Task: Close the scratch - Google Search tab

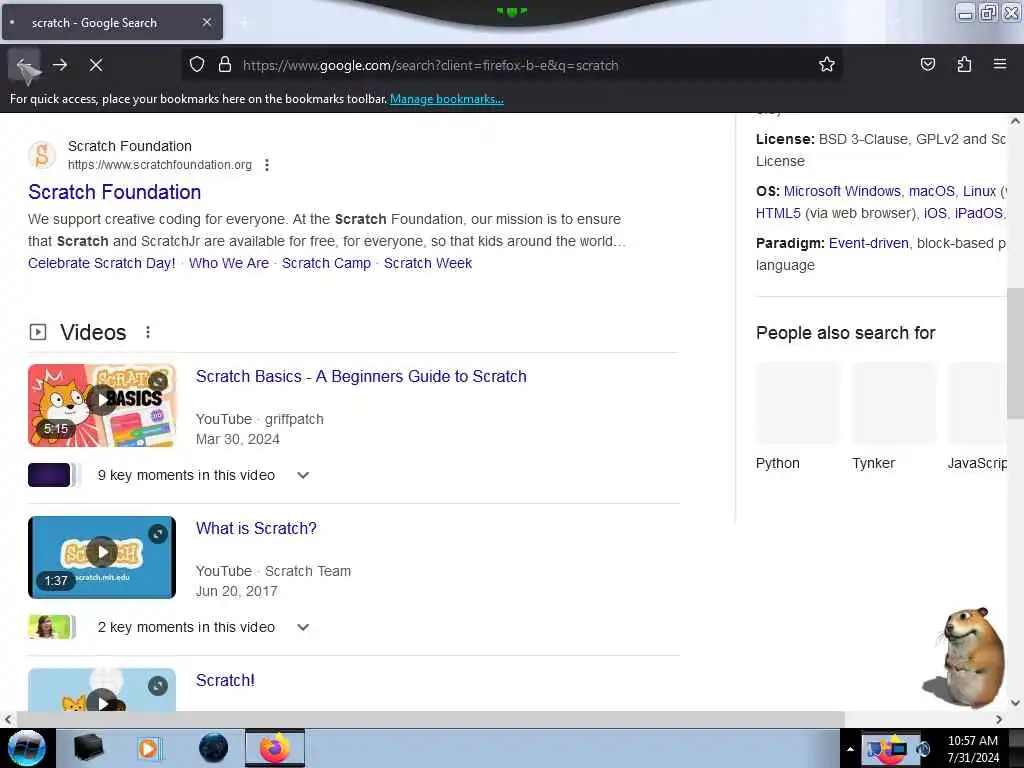Action: click(x=207, y=22)
